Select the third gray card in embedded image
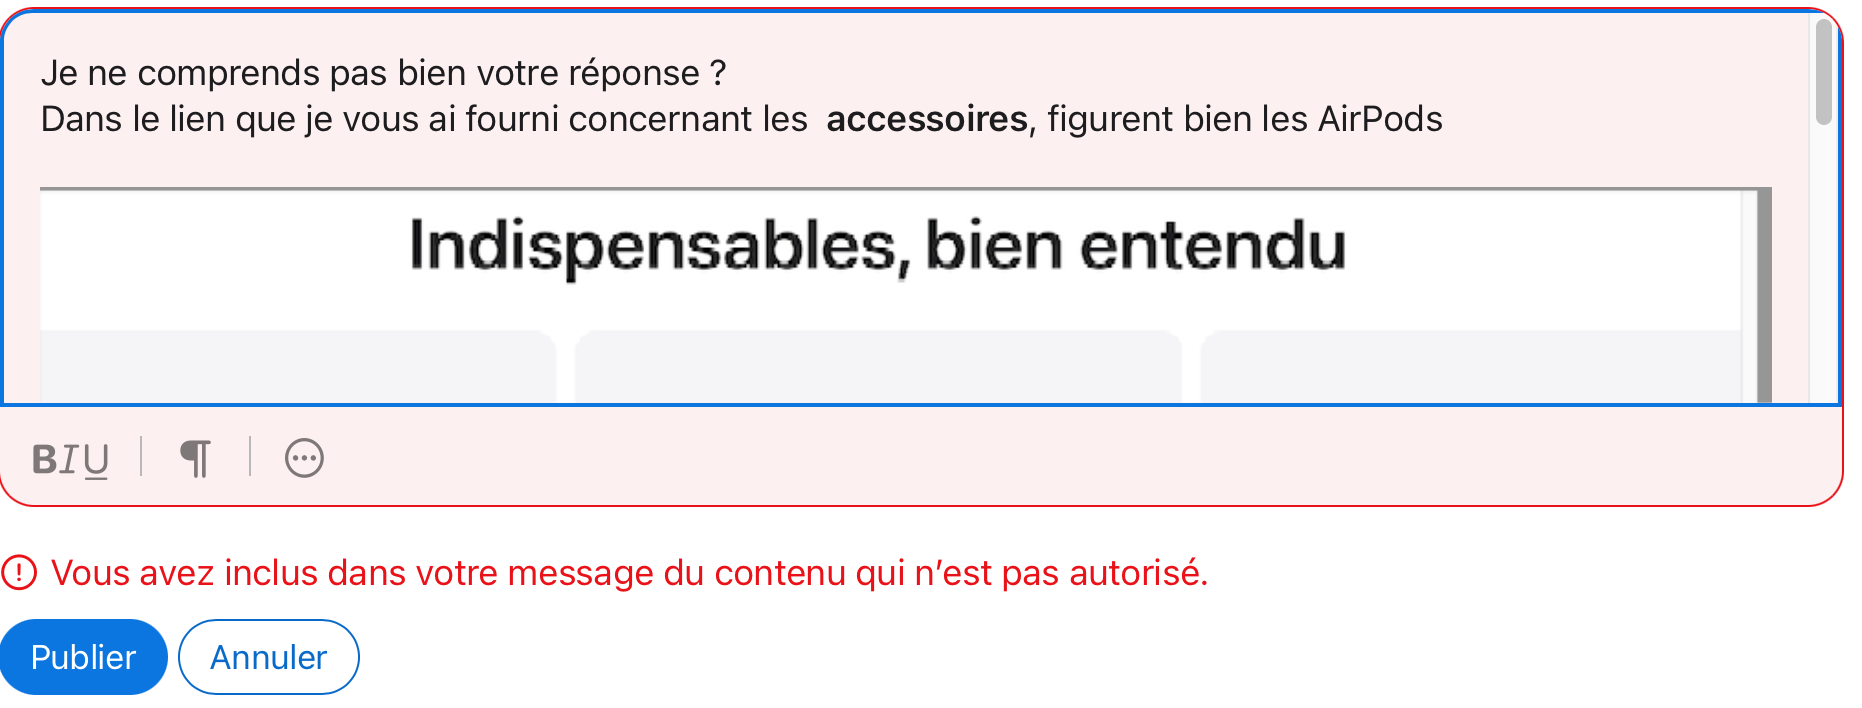 pyautogui.click(x=1470, y=367)
